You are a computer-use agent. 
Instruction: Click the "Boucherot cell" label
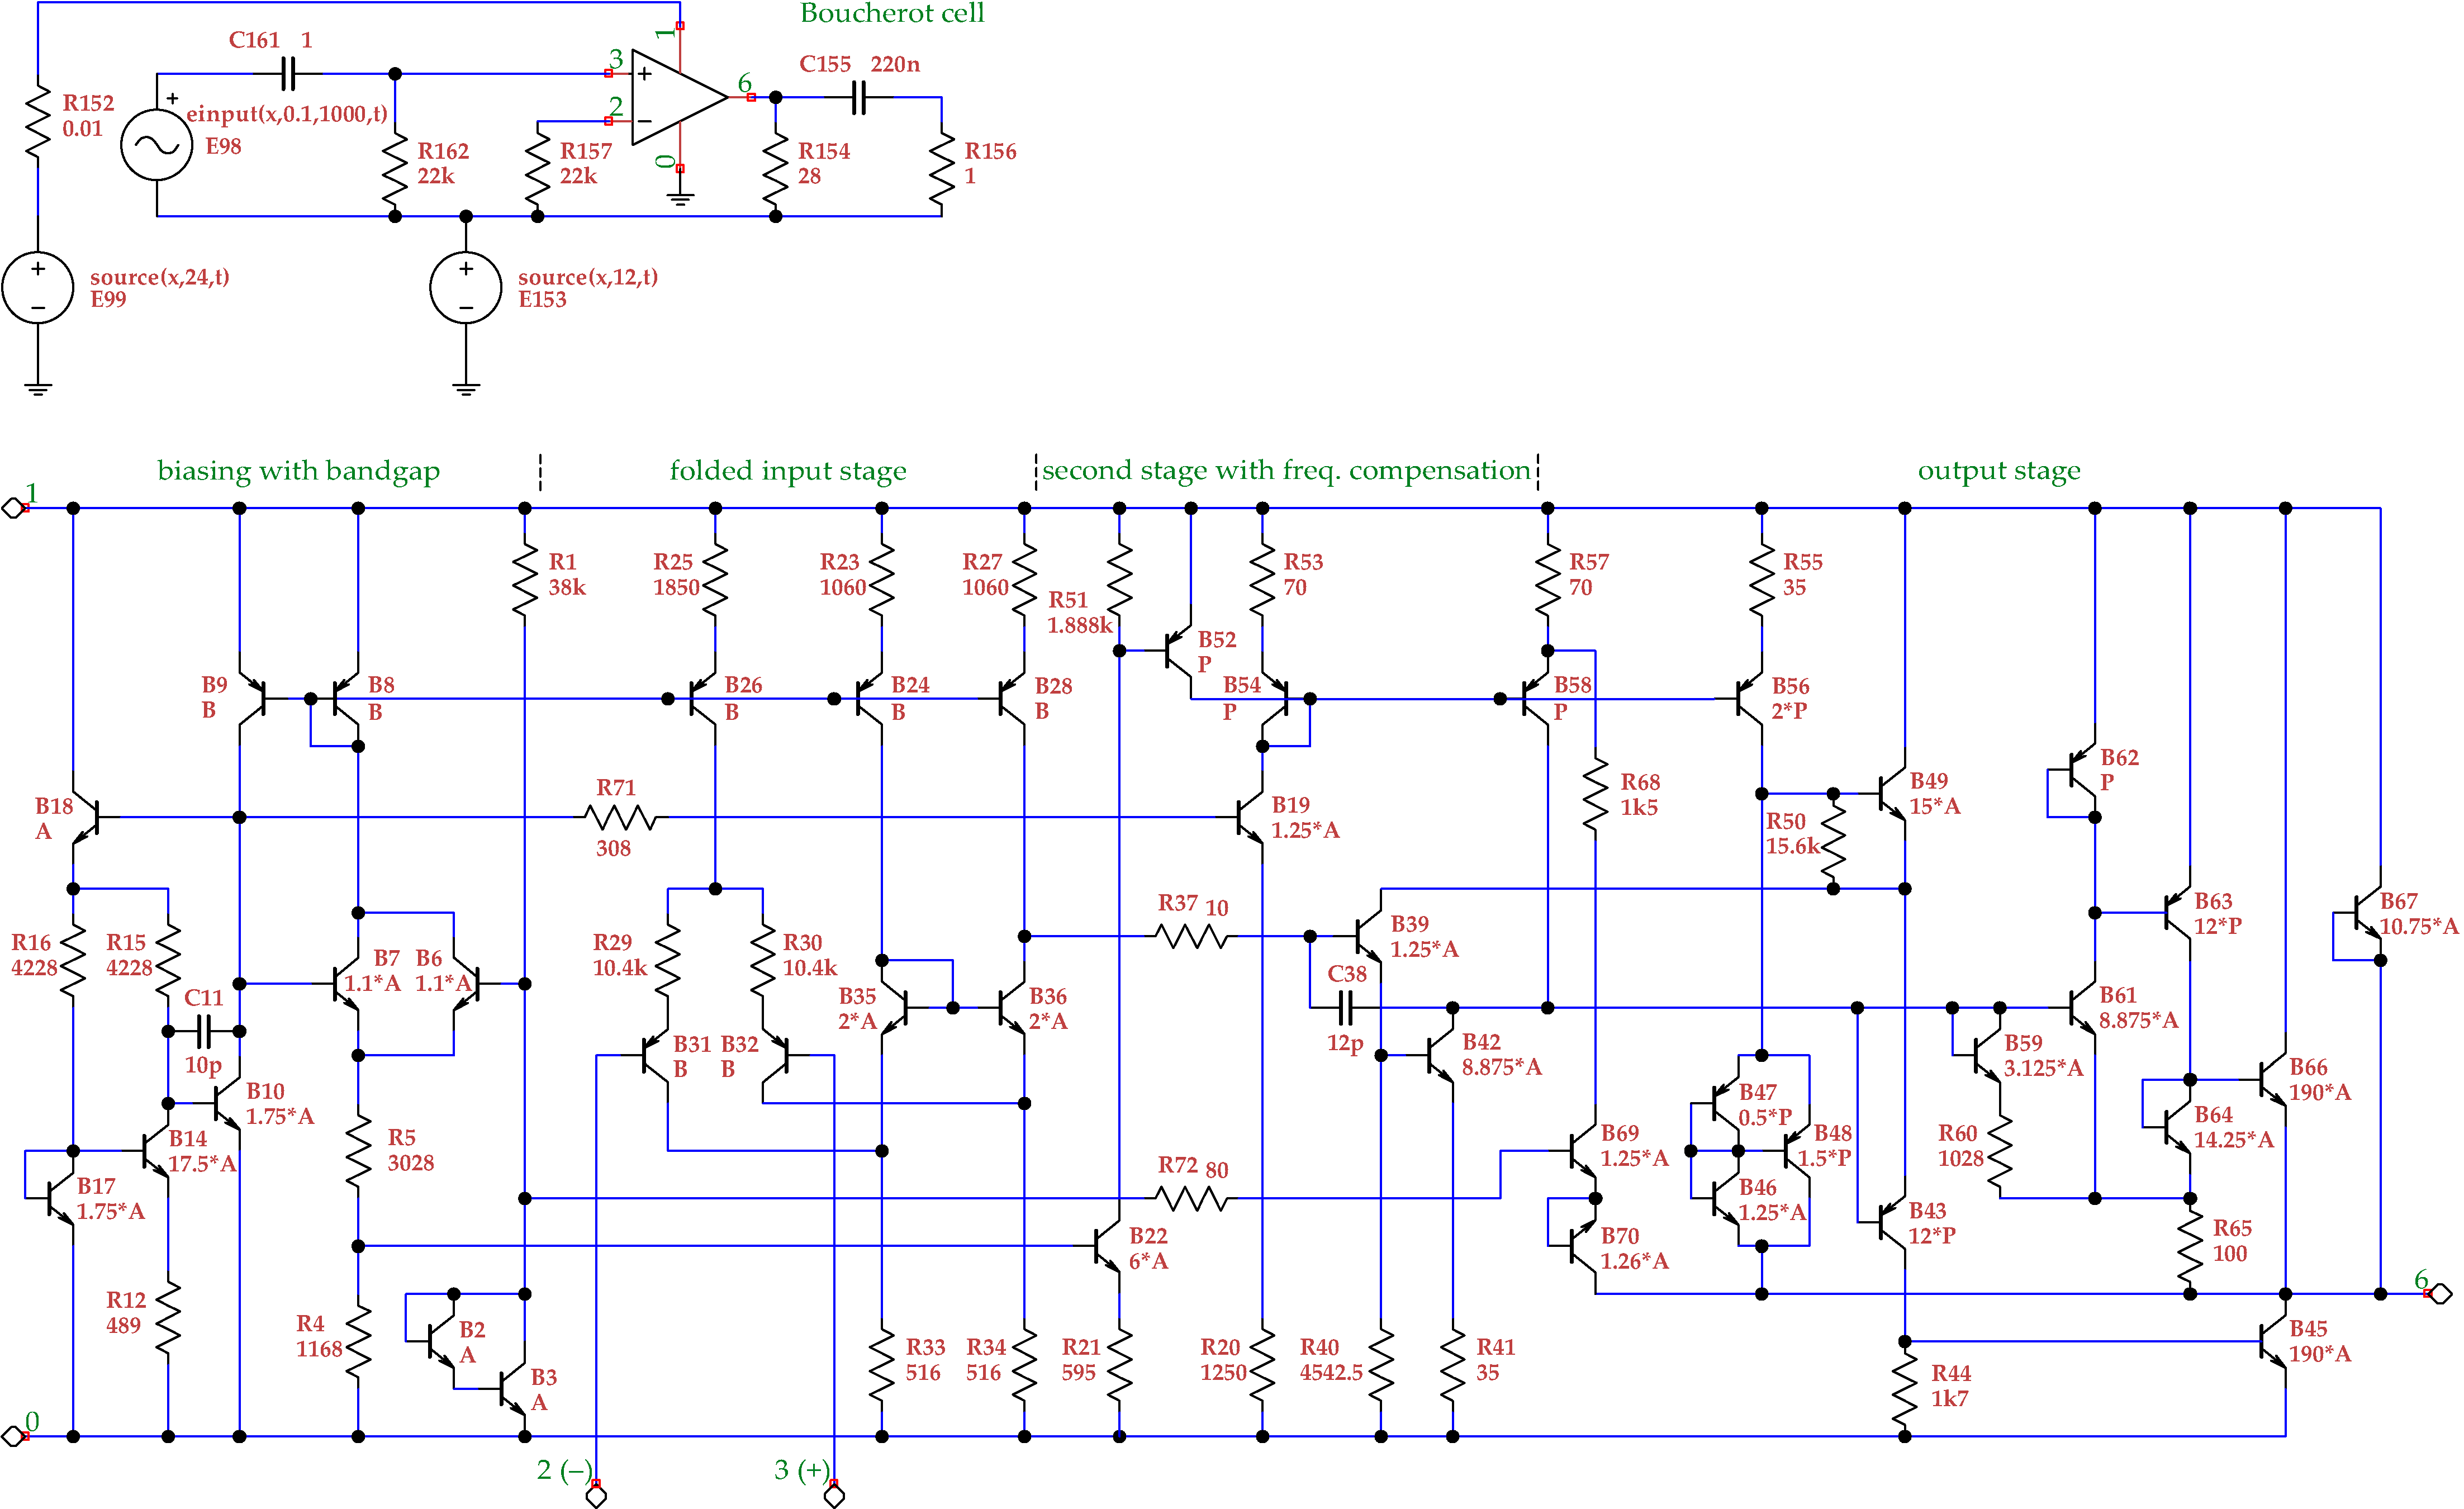[892, 13]
